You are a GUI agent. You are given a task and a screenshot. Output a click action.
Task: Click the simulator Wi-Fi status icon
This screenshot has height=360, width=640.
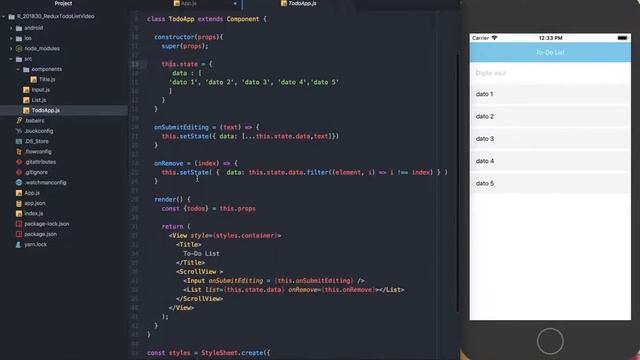[x=494, y=38]
